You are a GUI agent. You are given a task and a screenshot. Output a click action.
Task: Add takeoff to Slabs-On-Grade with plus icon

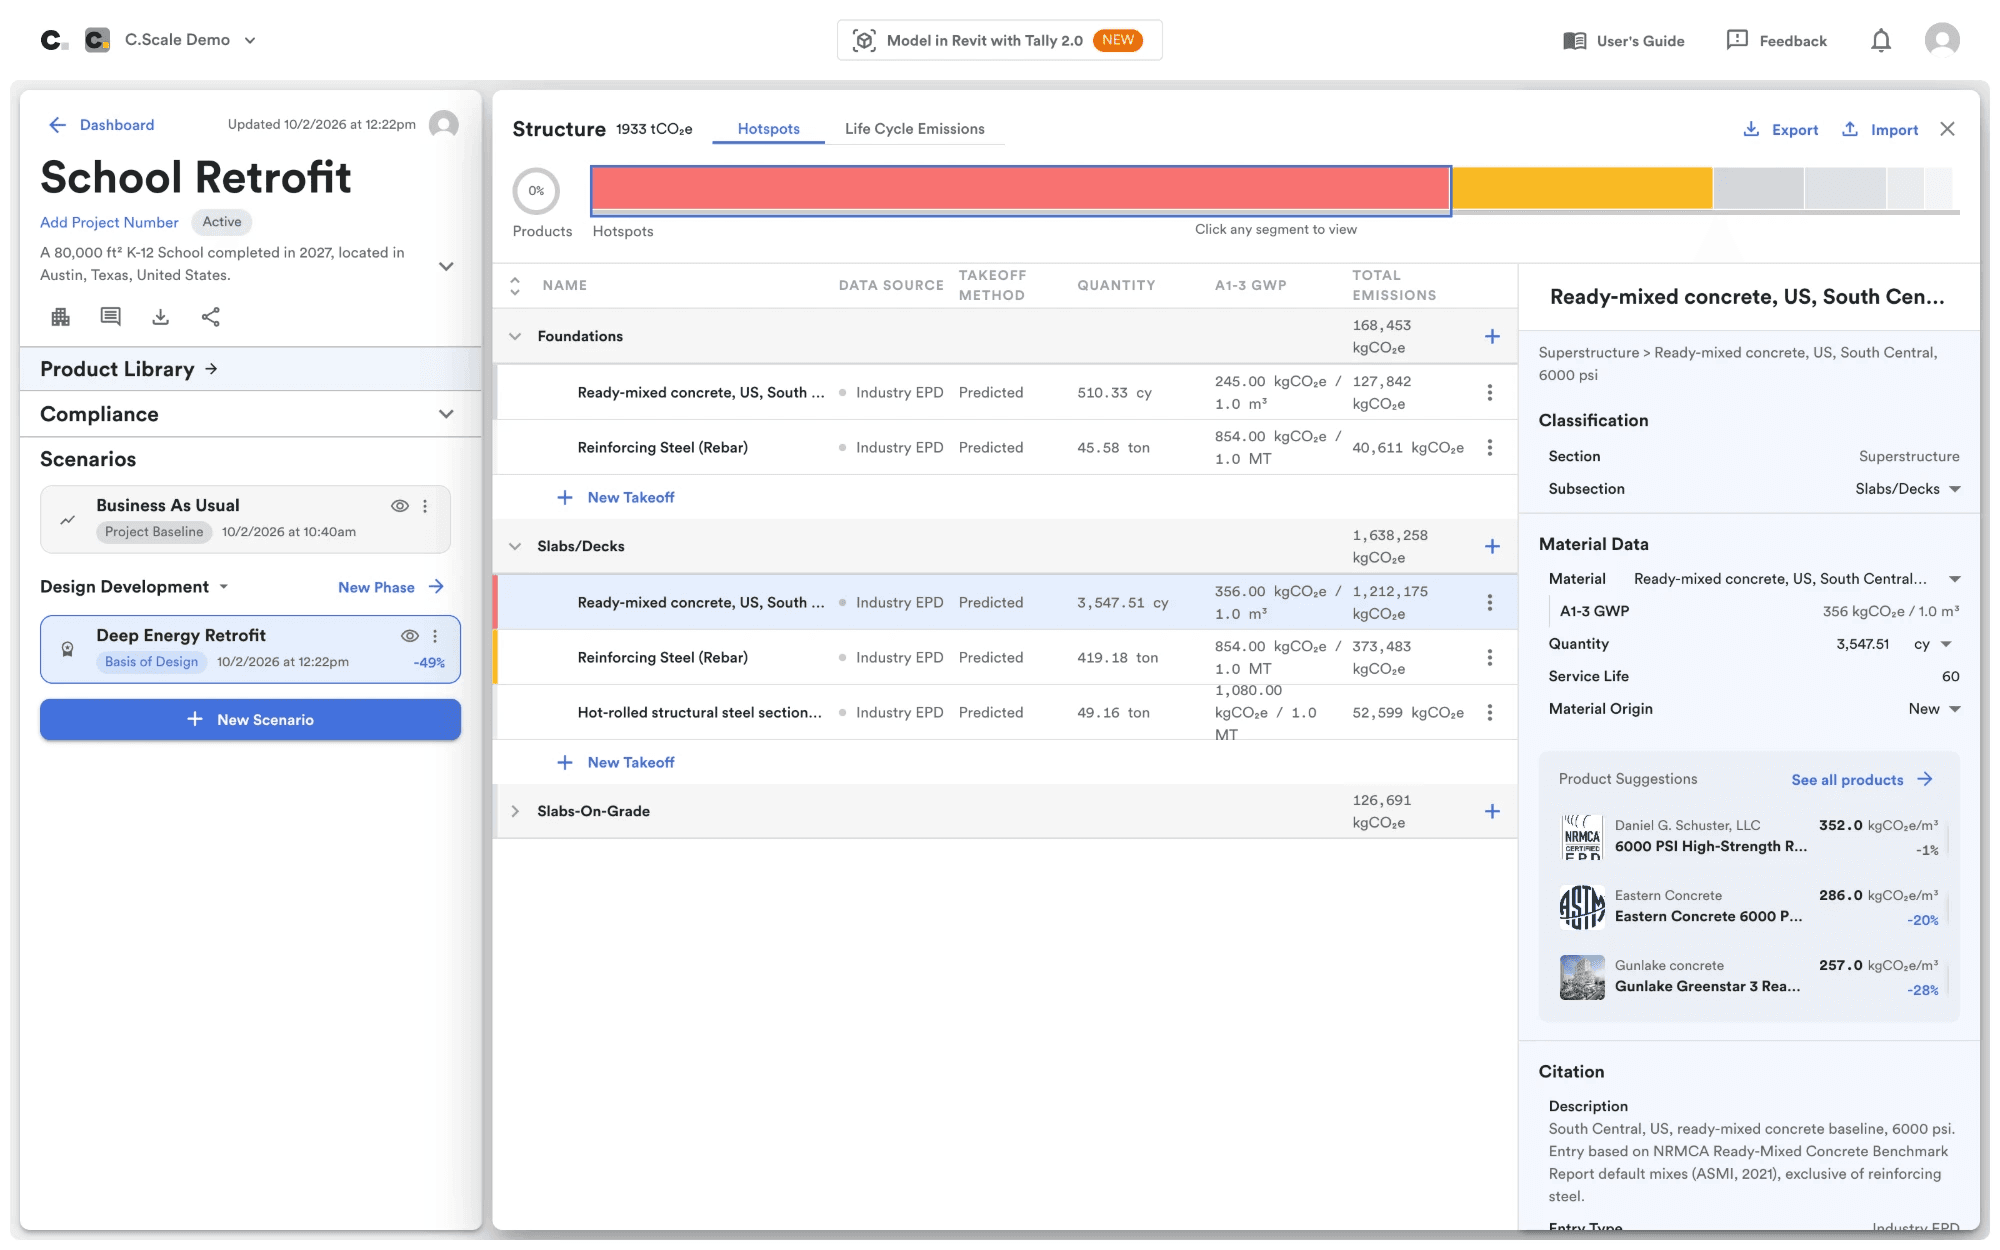point(1492,811)
